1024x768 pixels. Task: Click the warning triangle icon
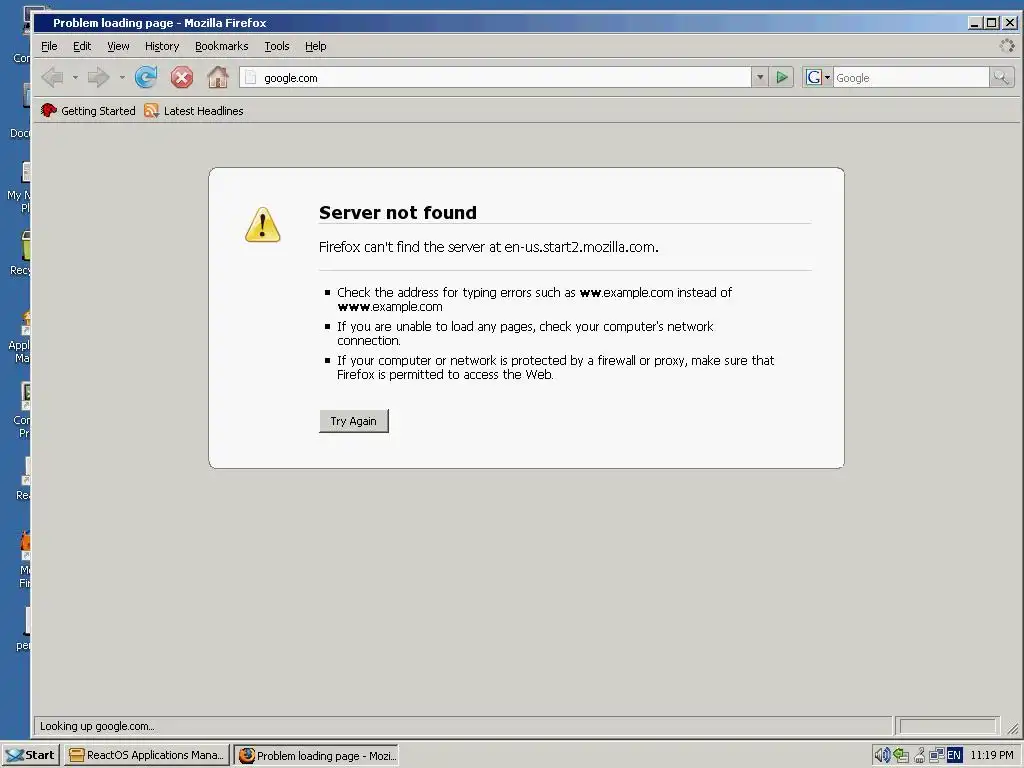coord(263,225)
